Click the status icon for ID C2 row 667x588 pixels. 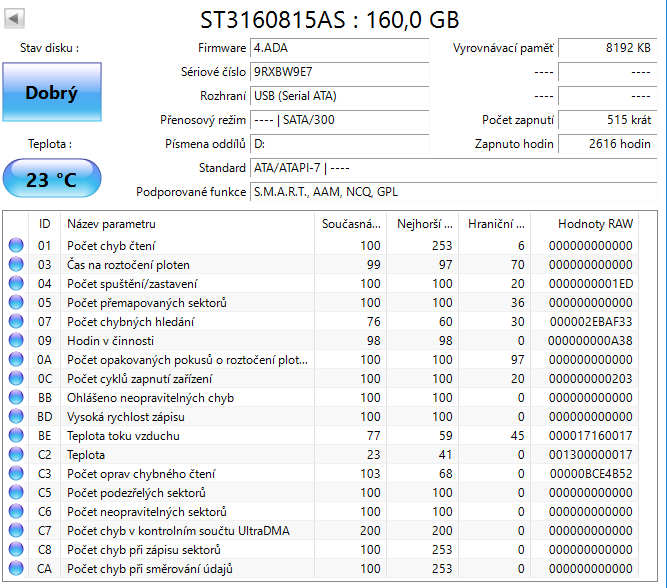16,454
